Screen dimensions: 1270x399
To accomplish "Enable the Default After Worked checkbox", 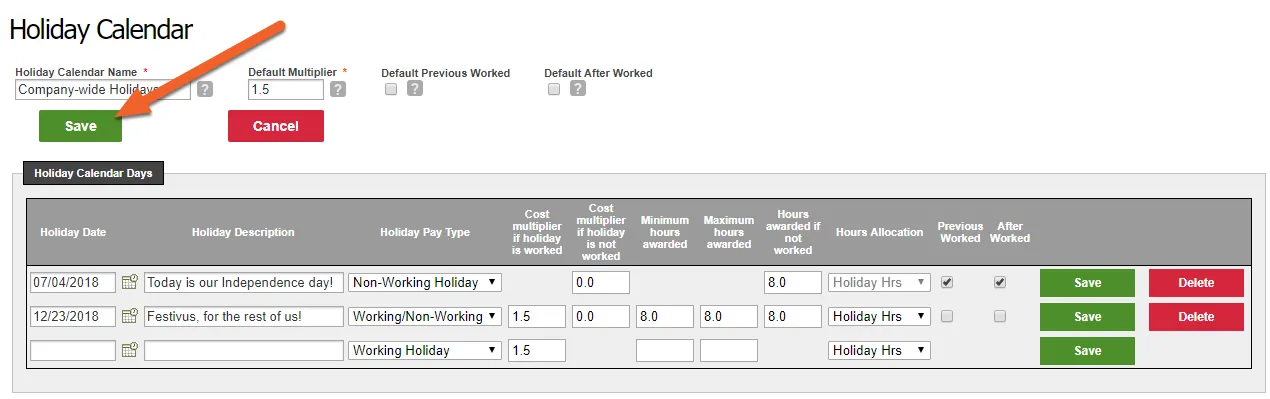I will (553, 89).
